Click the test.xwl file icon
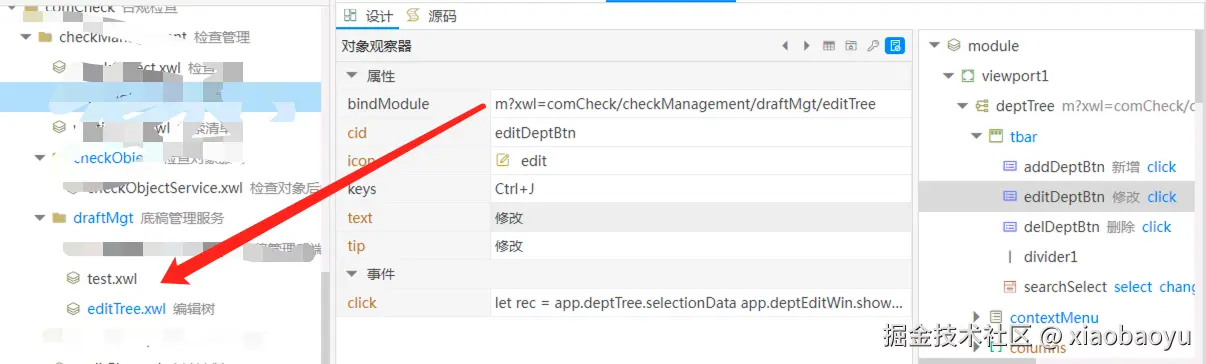This screenshot has height=364, width=1206. click(72, 279)
